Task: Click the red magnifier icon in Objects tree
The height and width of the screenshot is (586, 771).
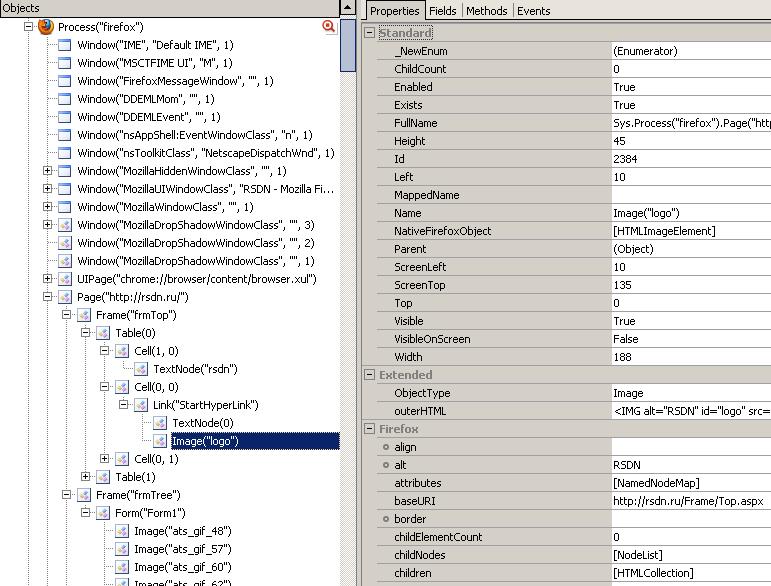Action: coord(328,27)
